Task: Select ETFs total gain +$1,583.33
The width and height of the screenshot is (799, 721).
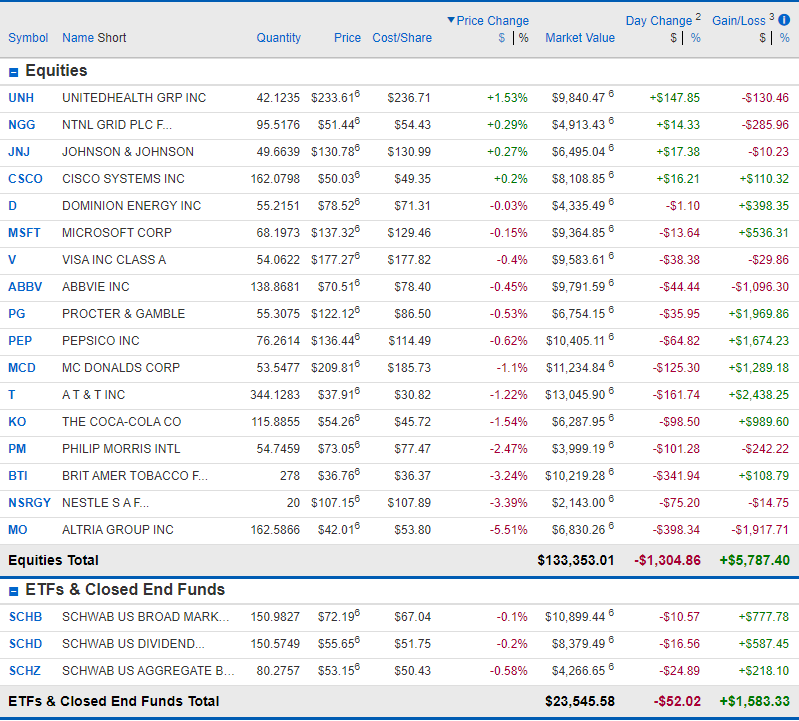Action: click(754, 702)
